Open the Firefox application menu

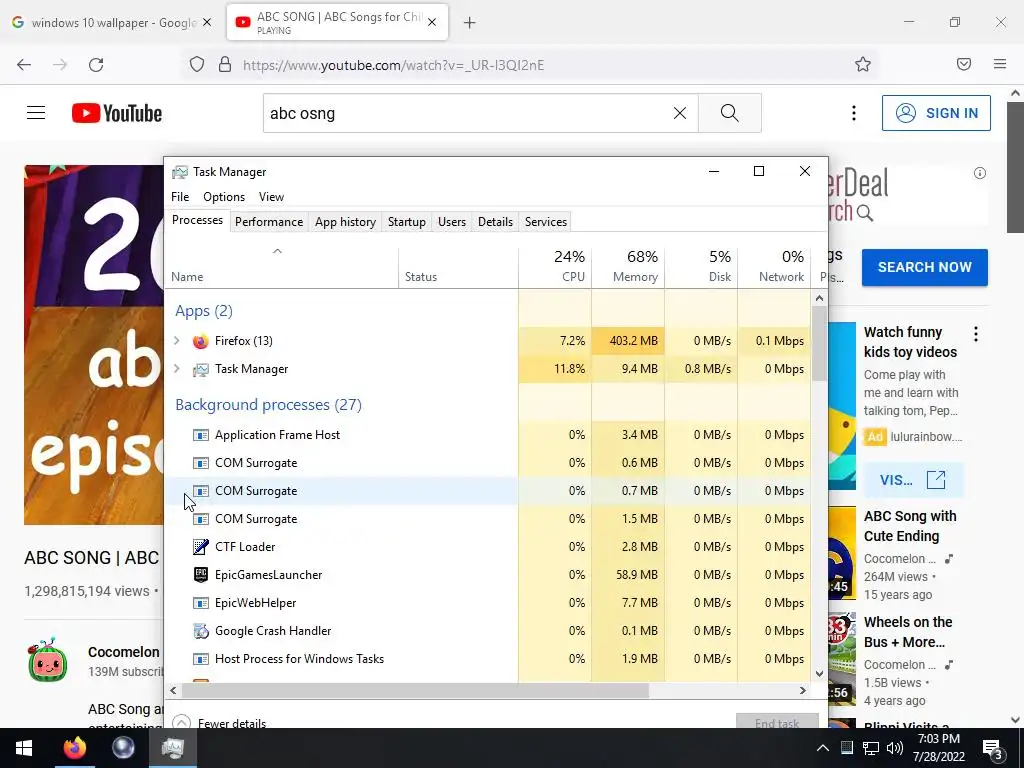coord(1000,64)
